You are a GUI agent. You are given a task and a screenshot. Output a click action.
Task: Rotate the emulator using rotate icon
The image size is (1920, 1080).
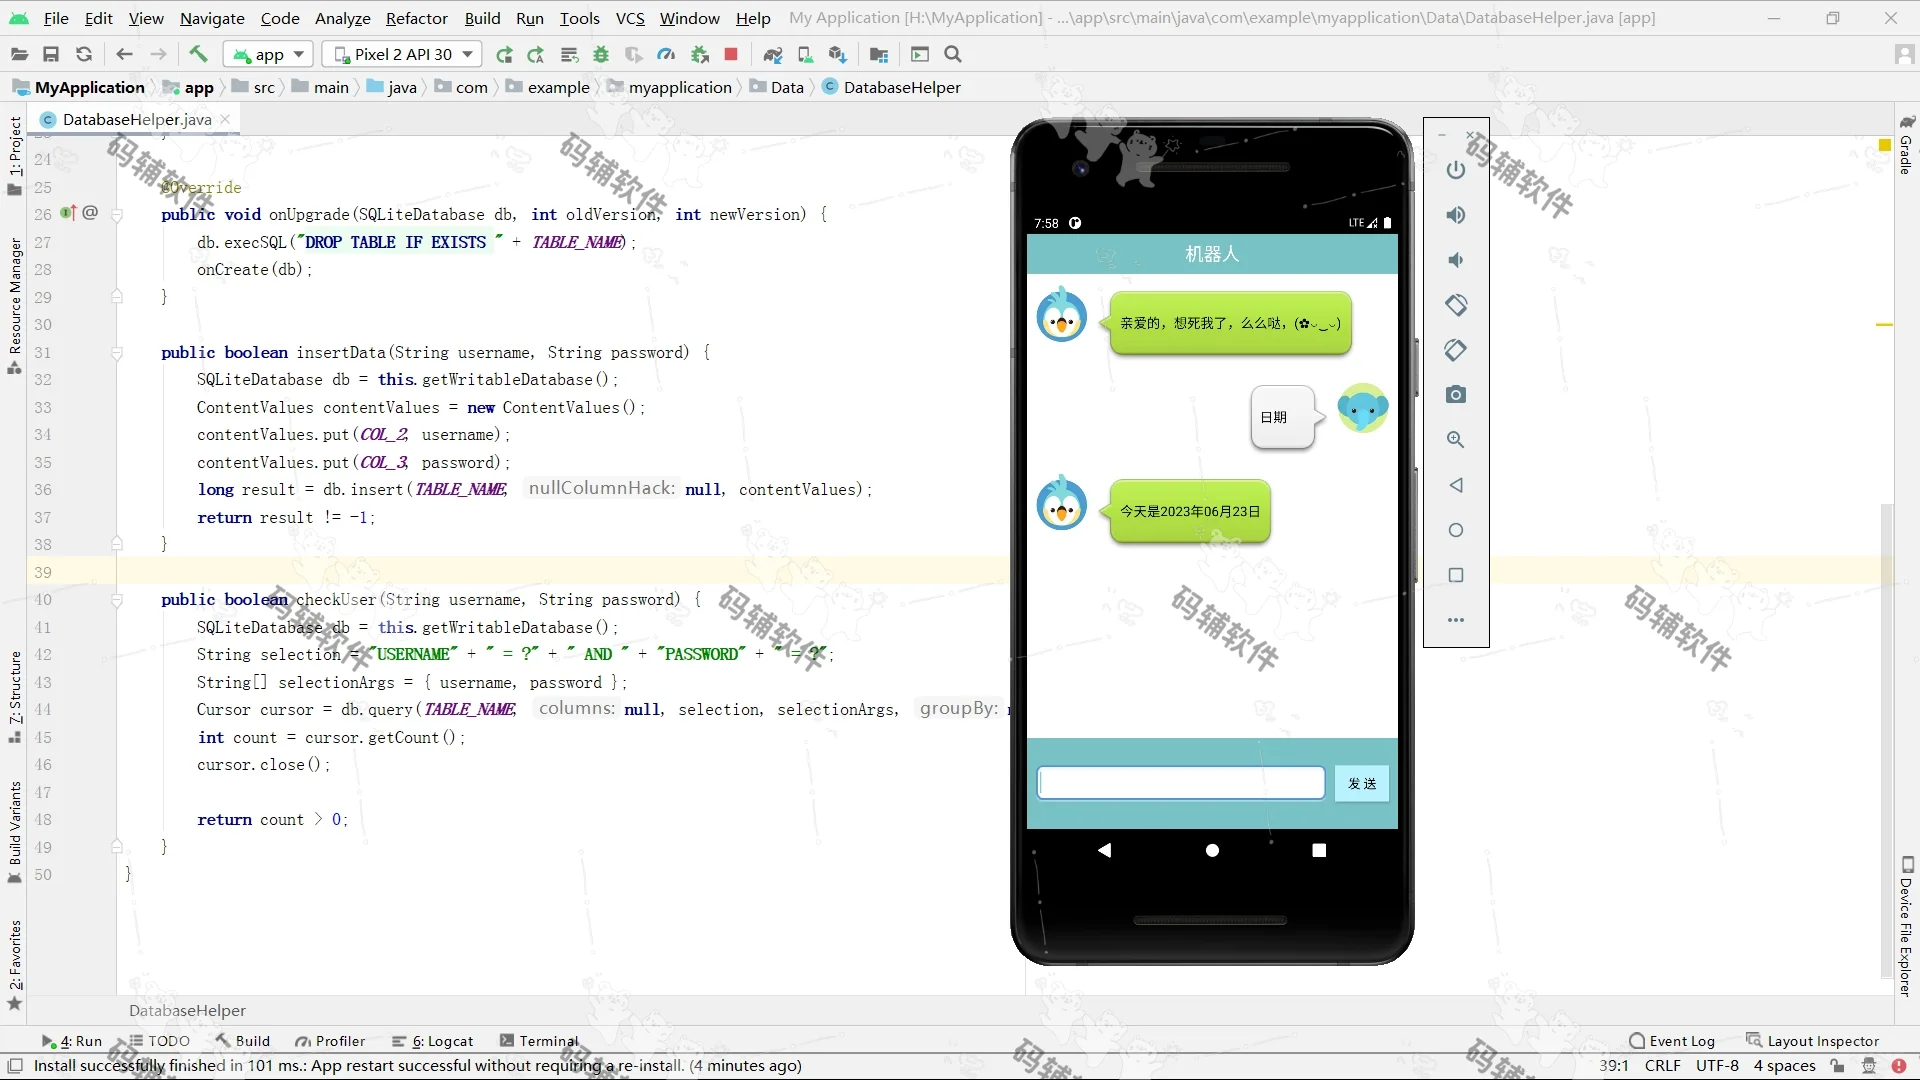tap(1456, 305)
